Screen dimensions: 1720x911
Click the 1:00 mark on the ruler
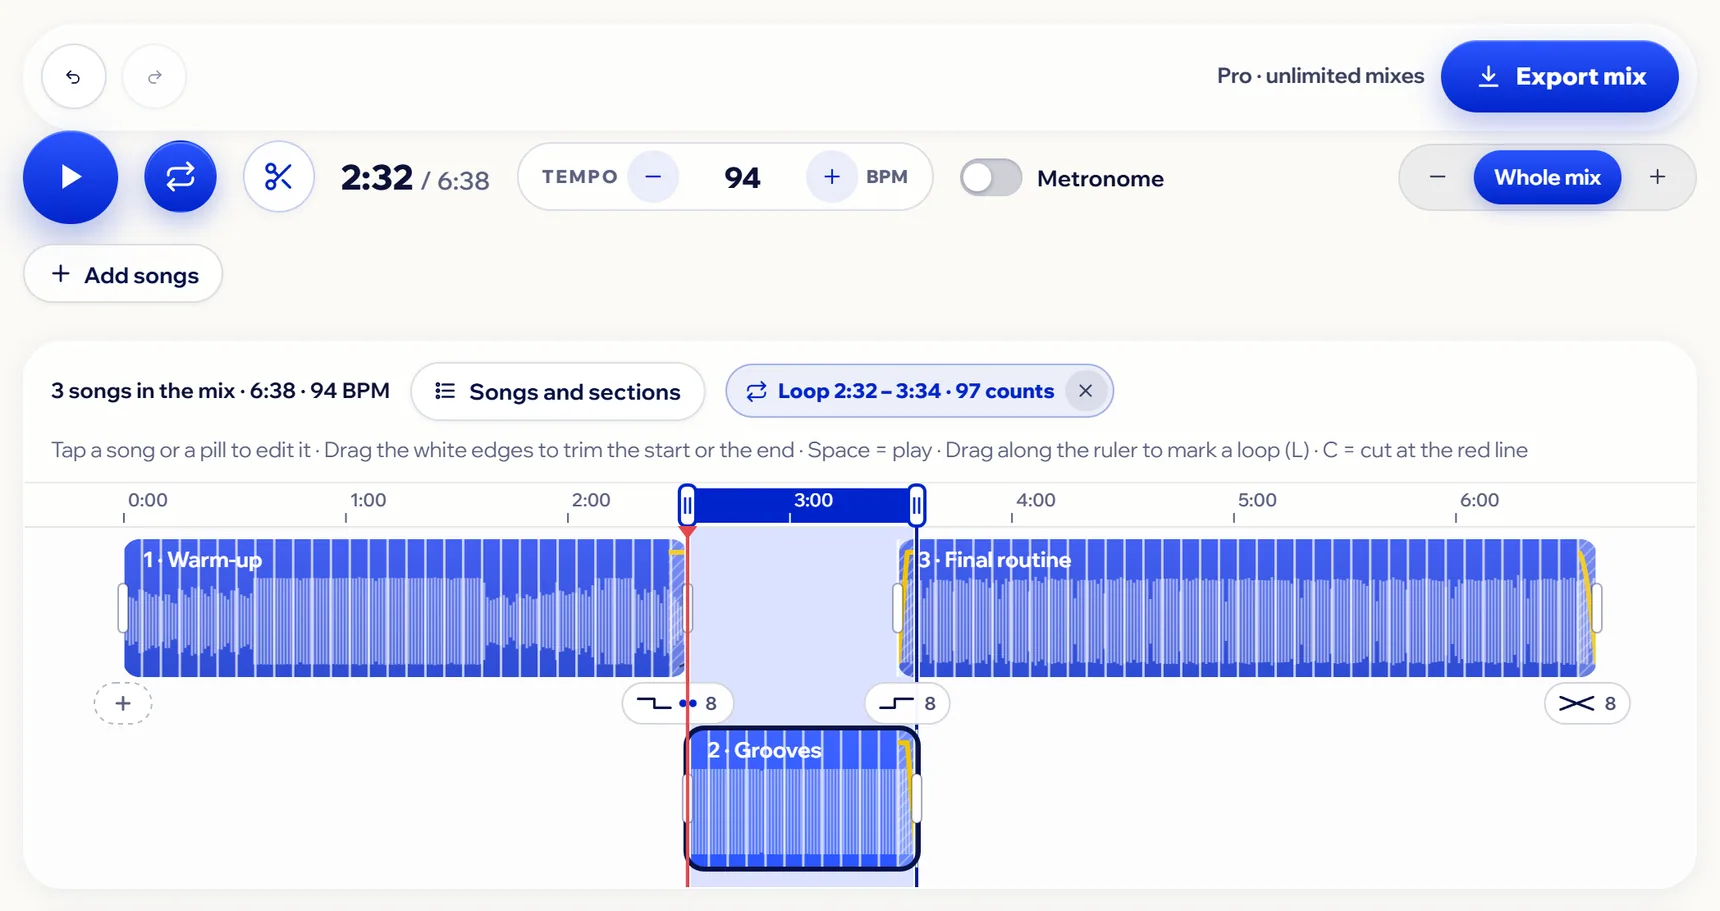coord(367,500)
